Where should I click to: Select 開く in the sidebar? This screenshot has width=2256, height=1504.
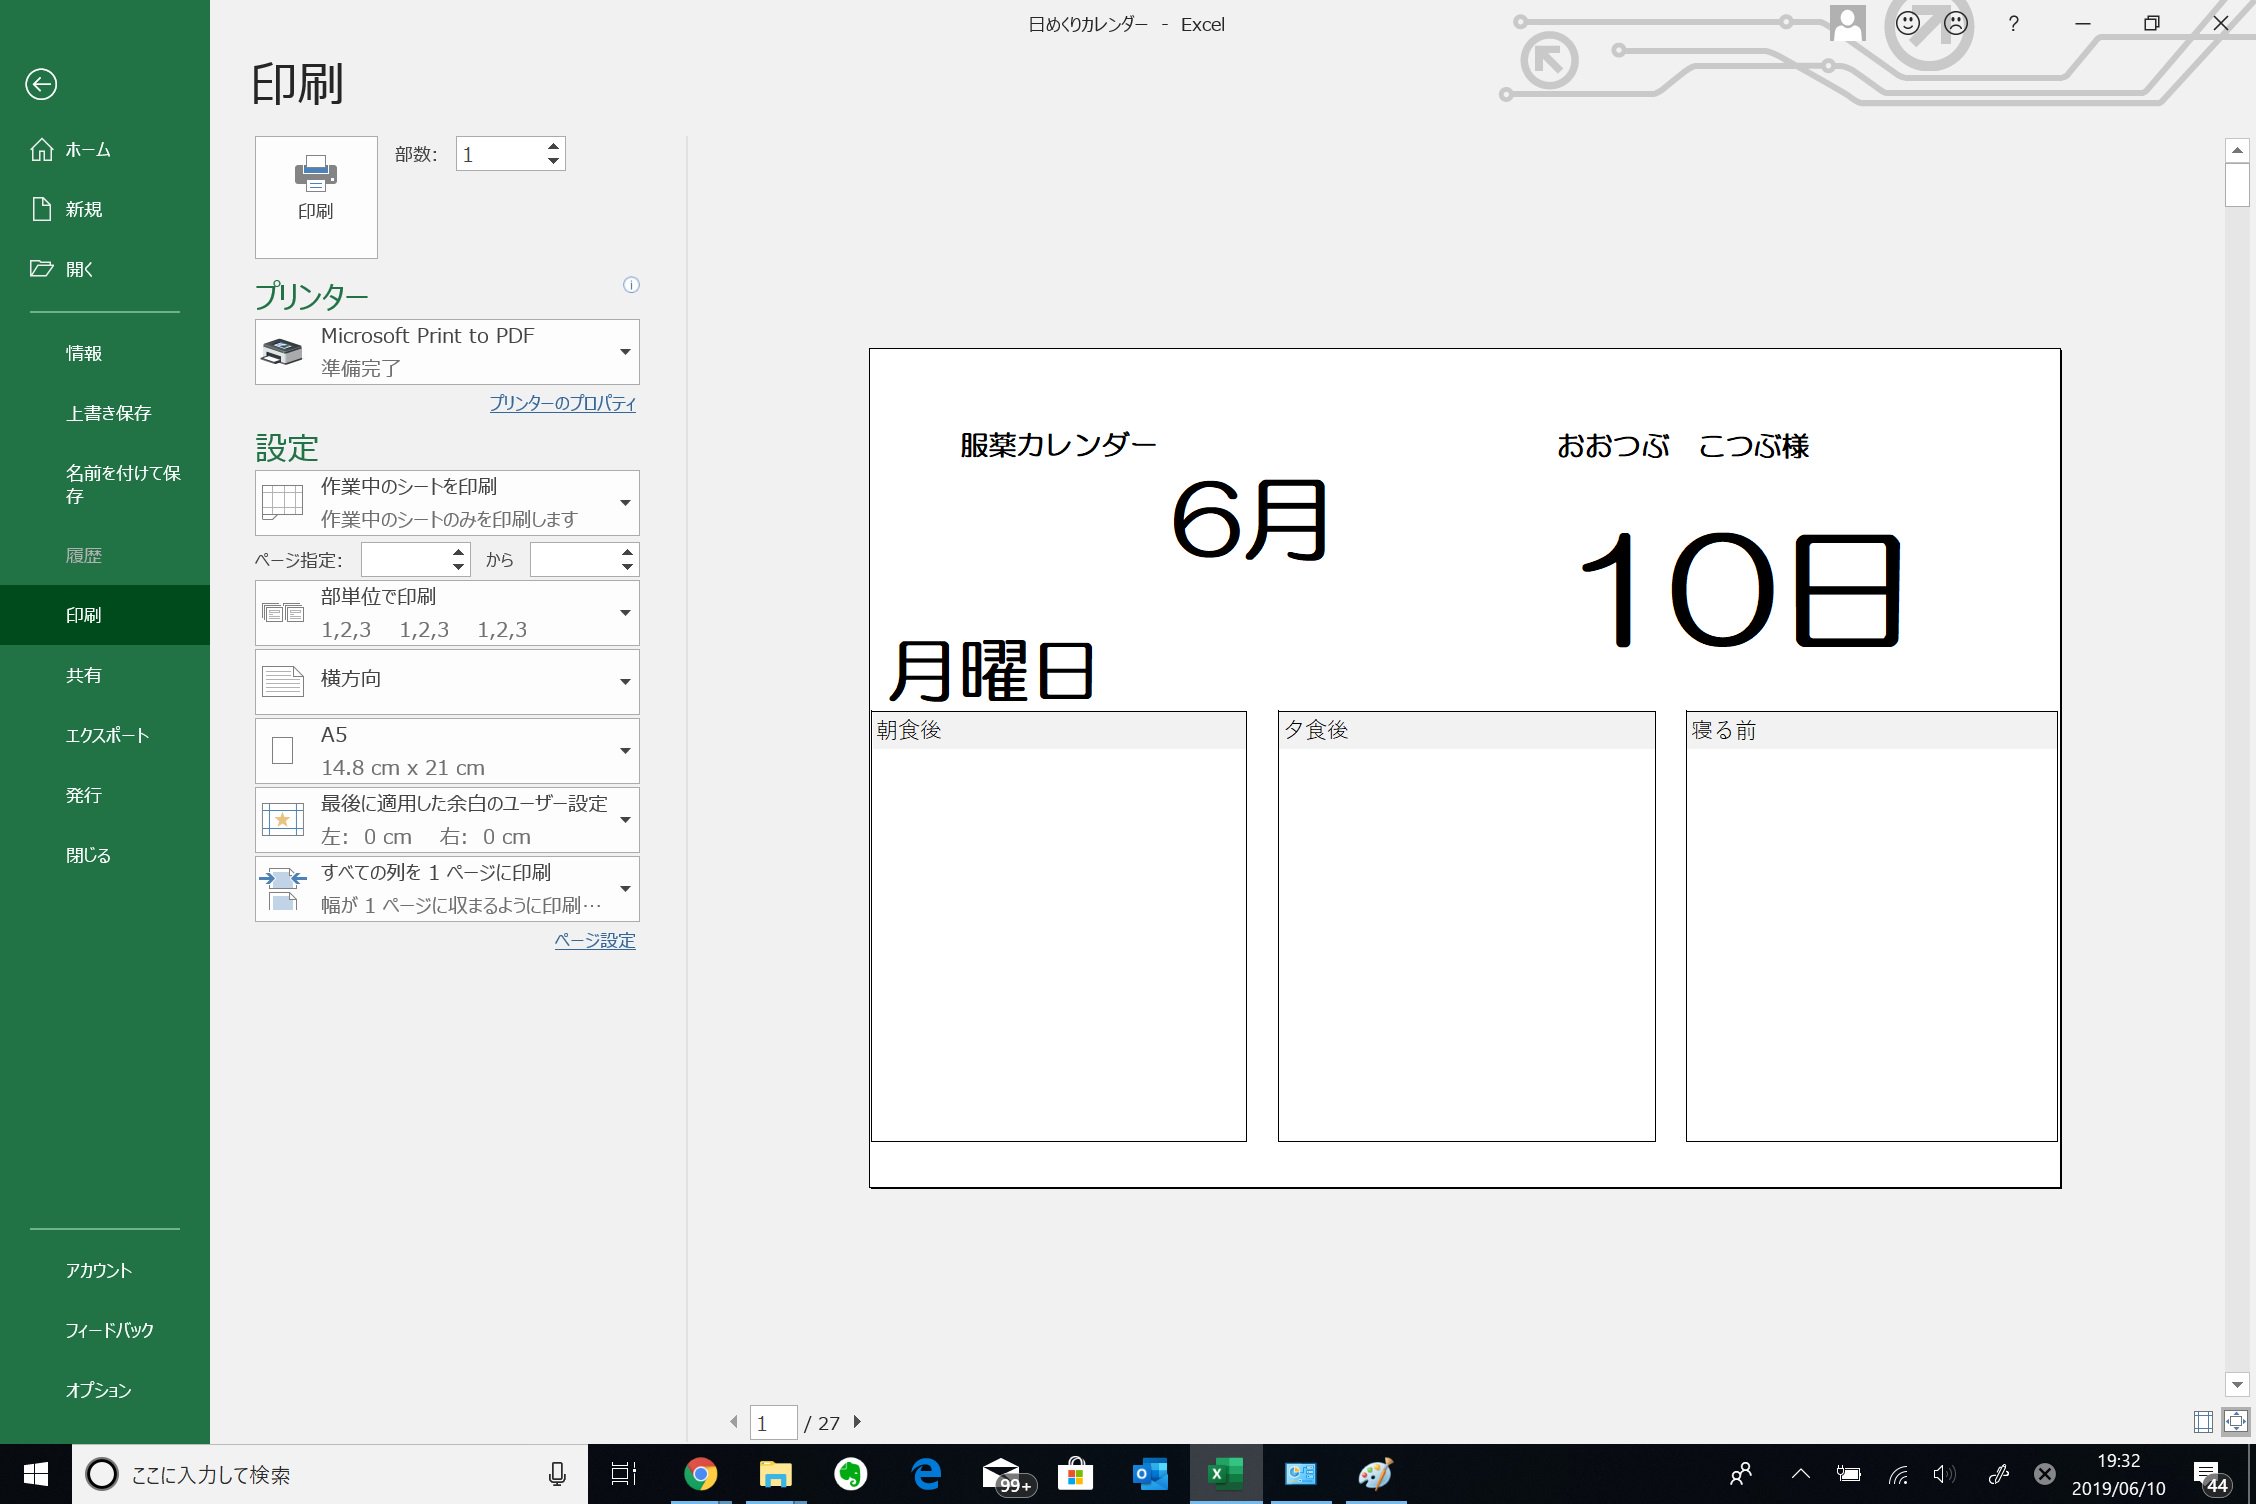tap(105, 269)
